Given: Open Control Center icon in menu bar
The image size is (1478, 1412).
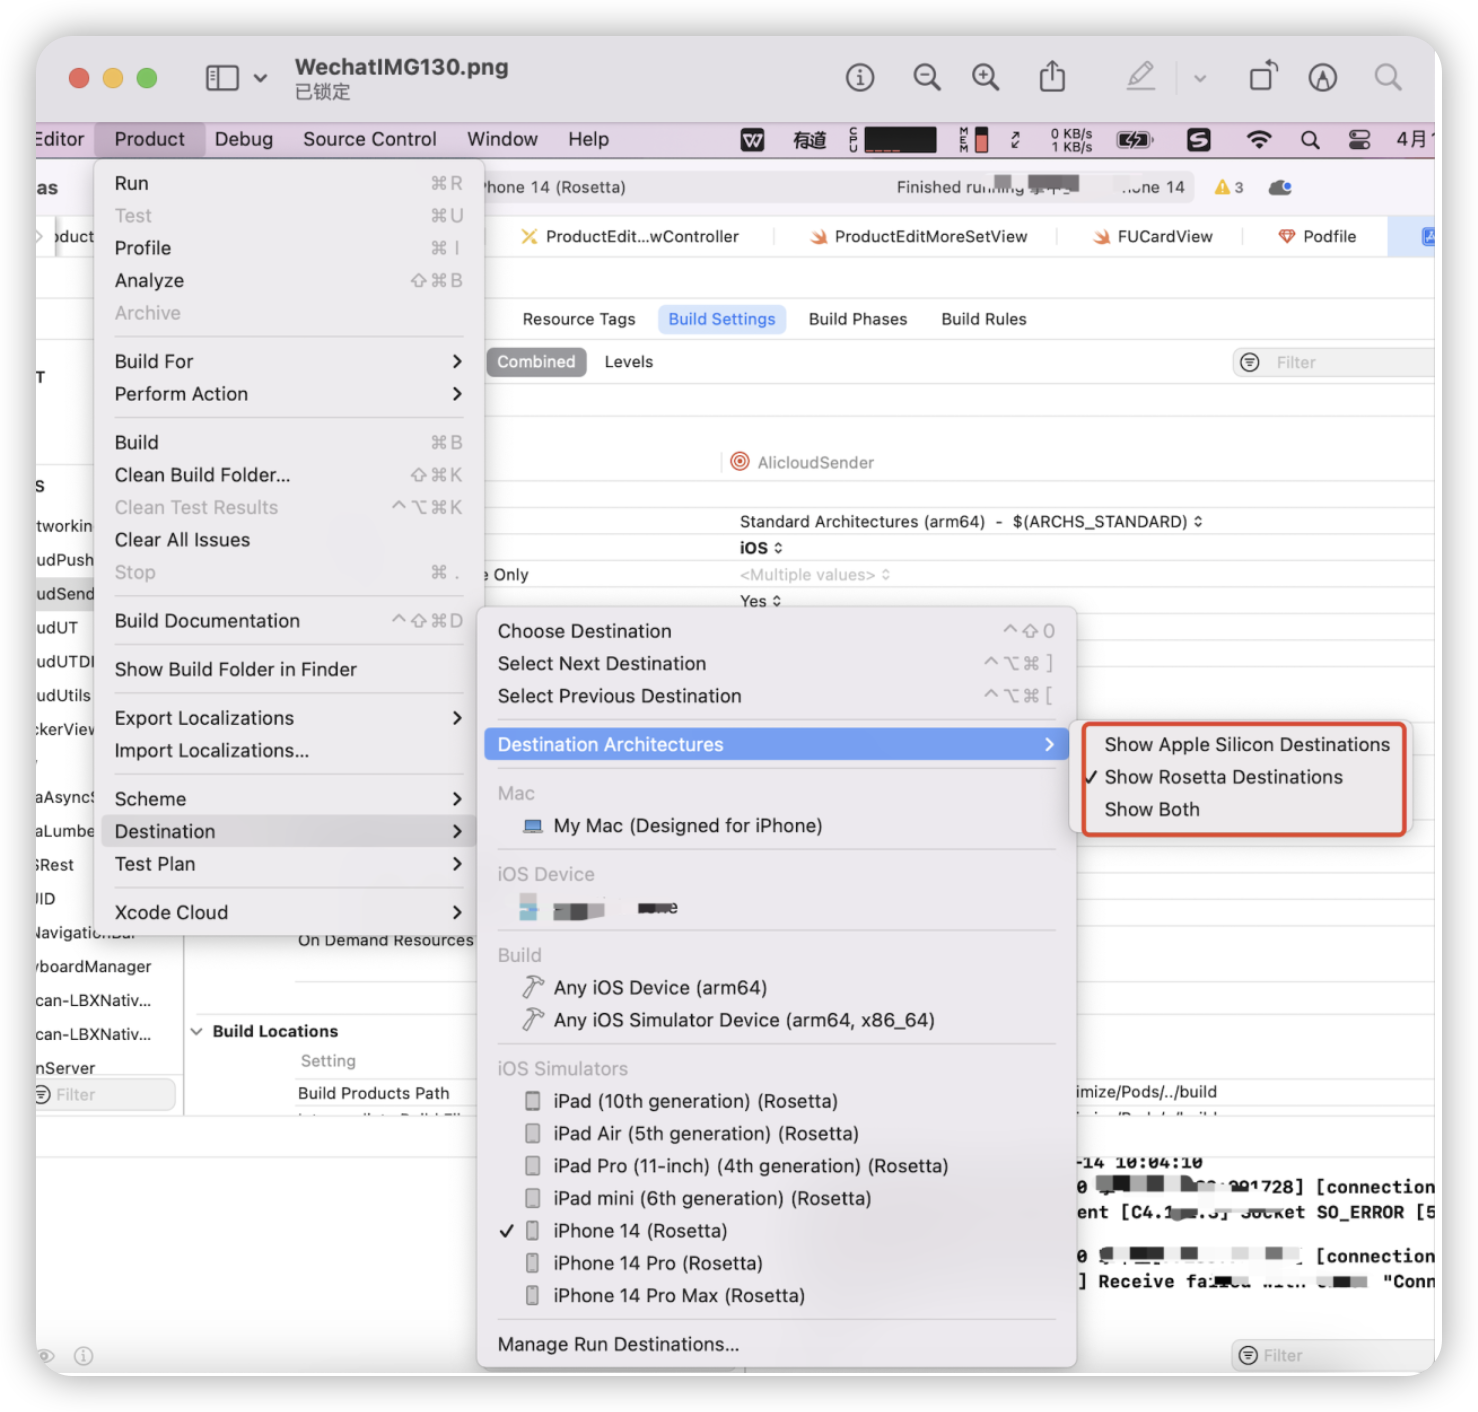Looking at the screenshot, I should pyautogui.click(x=1359, y=140).
